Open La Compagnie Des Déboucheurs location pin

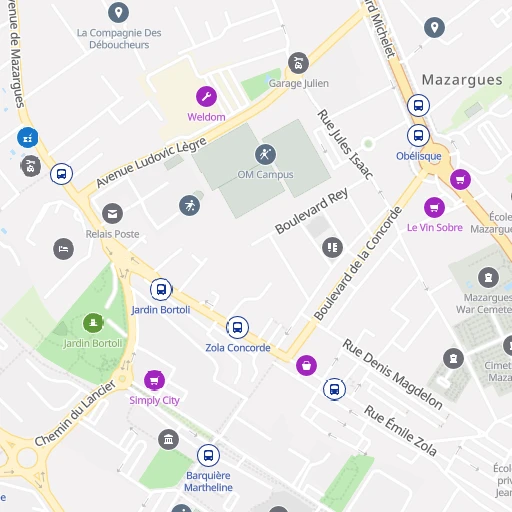[x=118, y=13]
